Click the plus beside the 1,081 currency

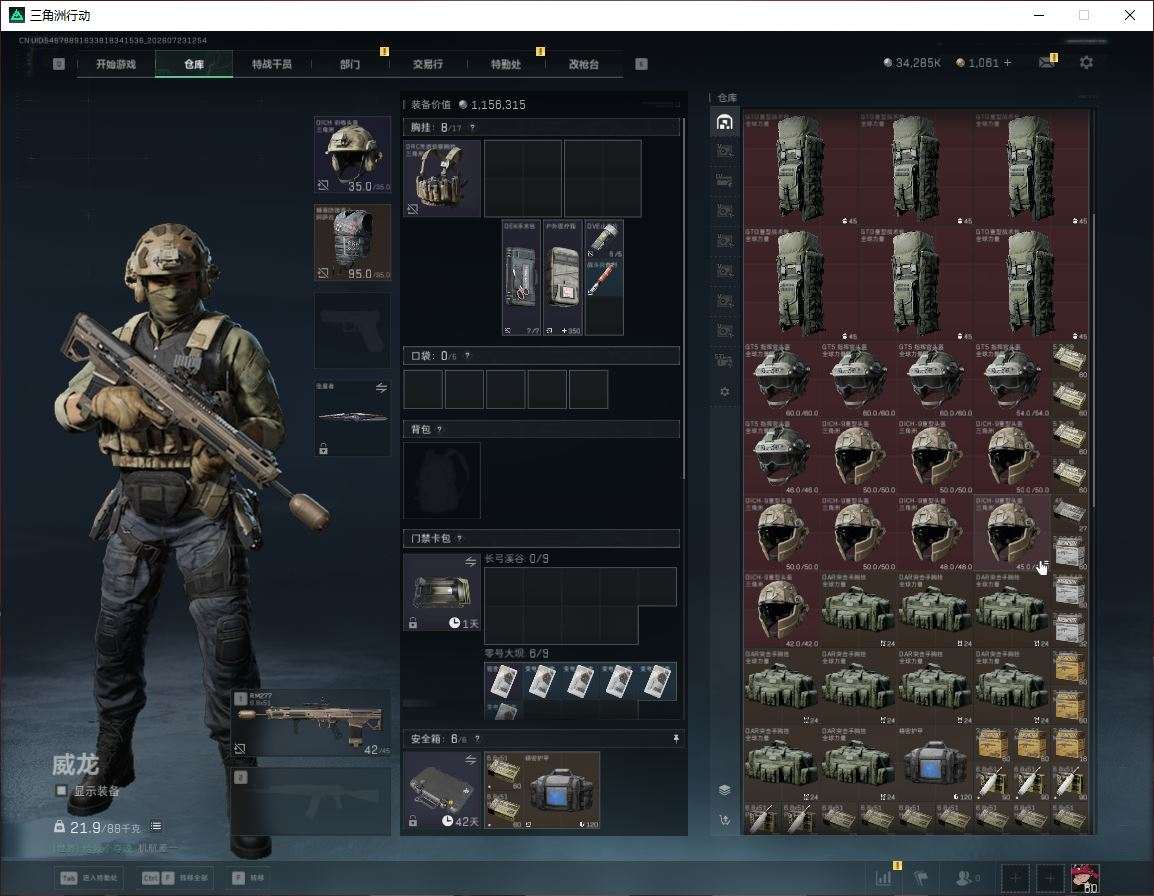point(1008,63)
